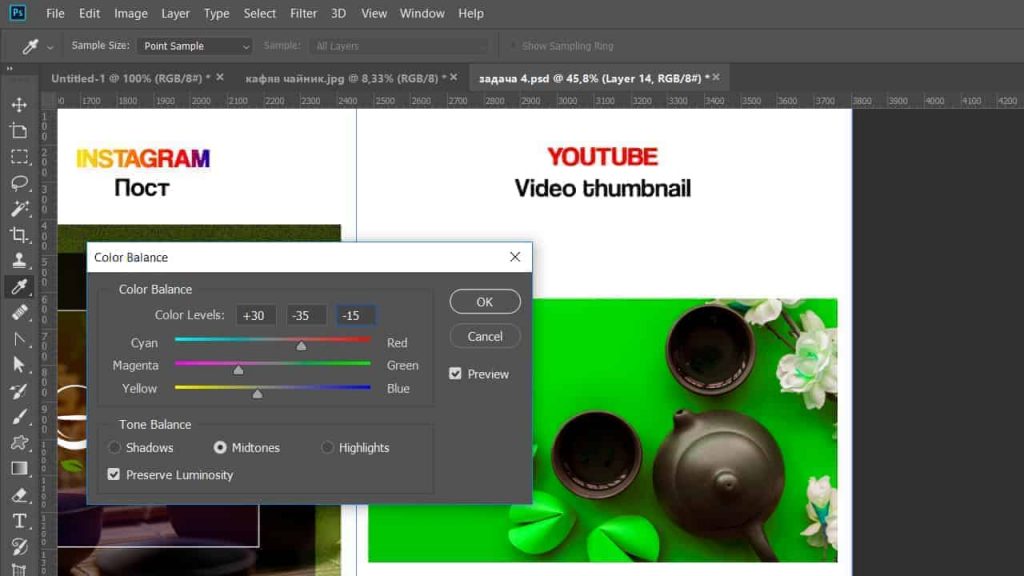Click the +30 color level field
The image size is (1024, 576).
tap(255, 315)
